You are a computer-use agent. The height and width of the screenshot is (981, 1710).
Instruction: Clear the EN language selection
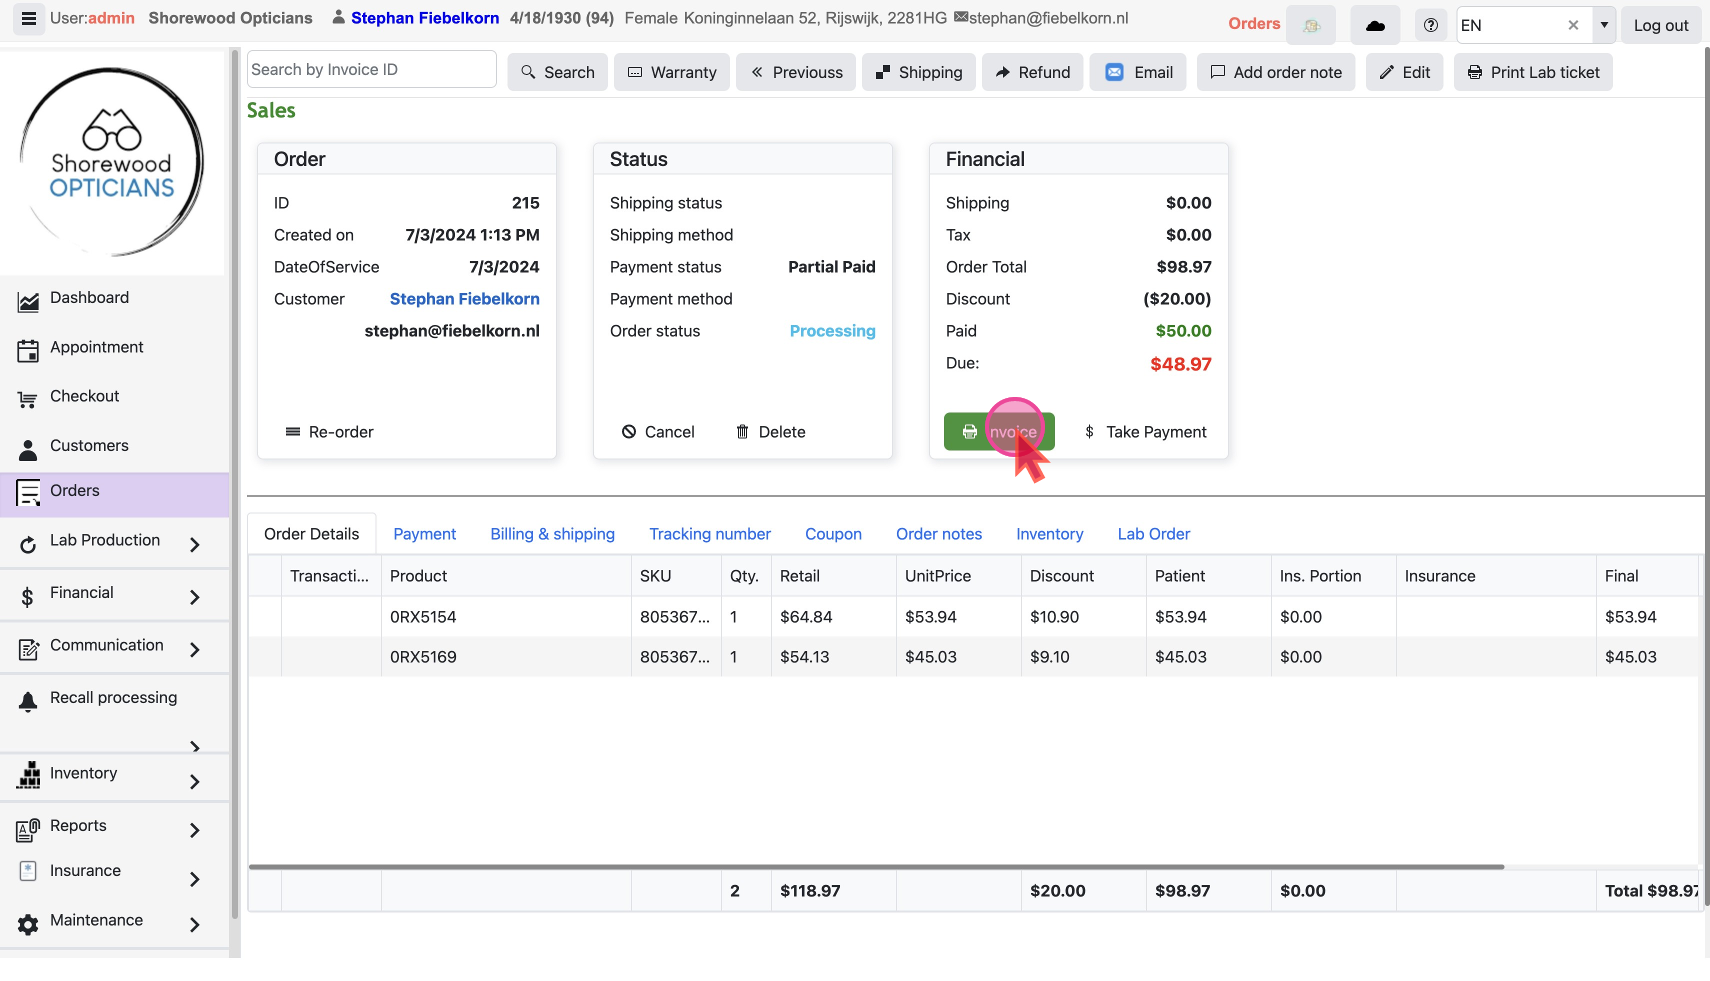coord(1573,25)
